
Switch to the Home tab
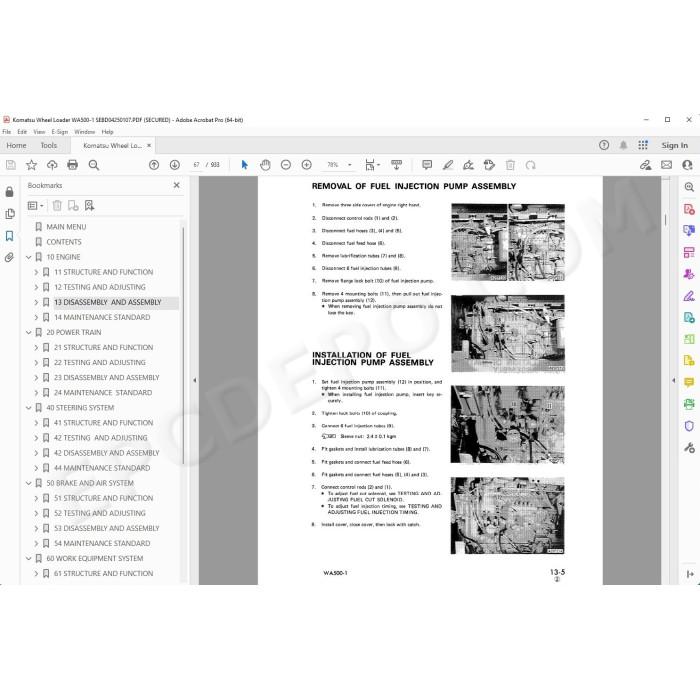[x=17, y=145]
